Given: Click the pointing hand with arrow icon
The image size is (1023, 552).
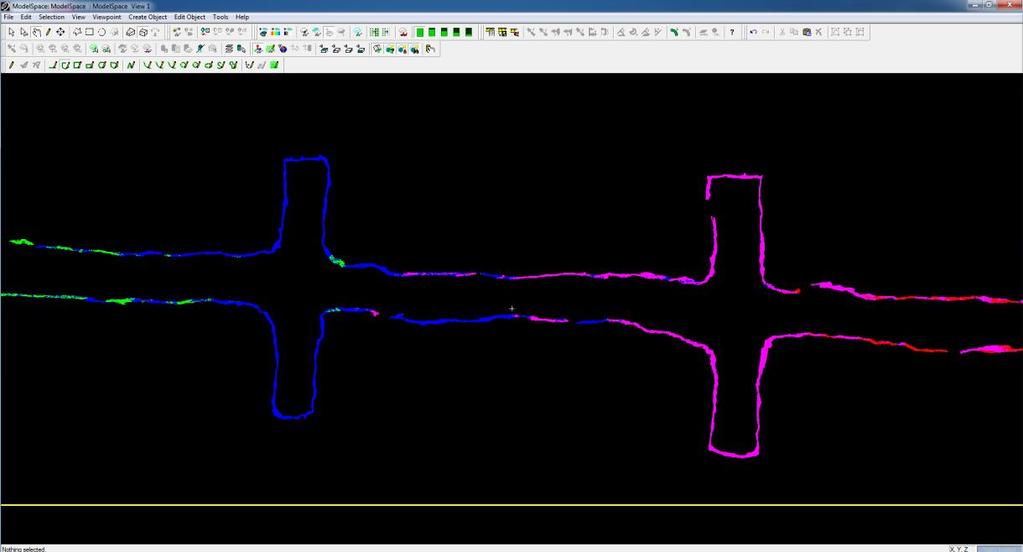Looking at the screenshot, I should click(430, 49).
